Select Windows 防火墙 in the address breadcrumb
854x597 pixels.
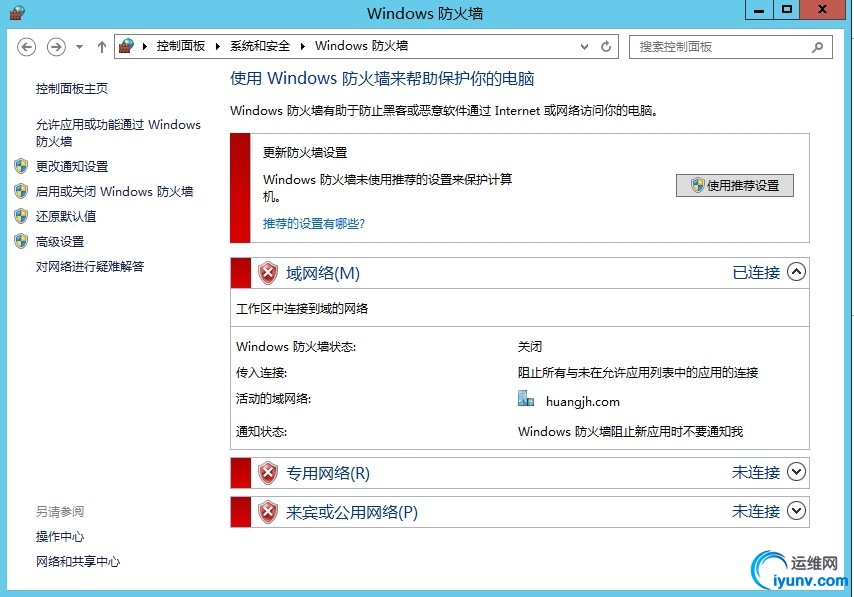tap(362, 46)
